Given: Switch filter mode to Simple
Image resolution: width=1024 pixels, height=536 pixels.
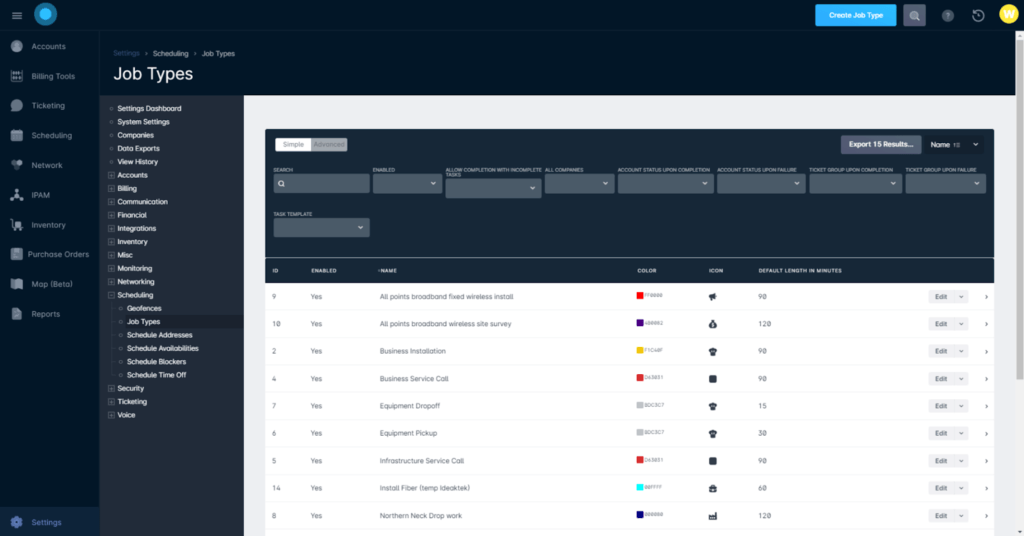Looking at the screenshot, I should pos(293,144).
